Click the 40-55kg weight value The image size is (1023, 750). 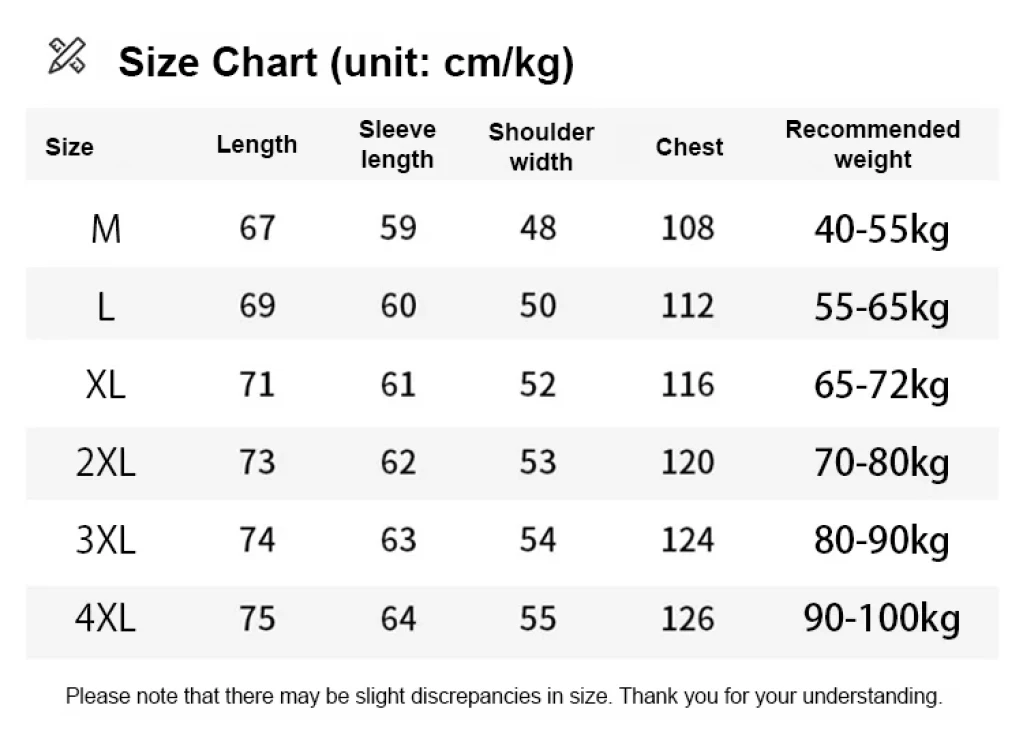[881, 231]
